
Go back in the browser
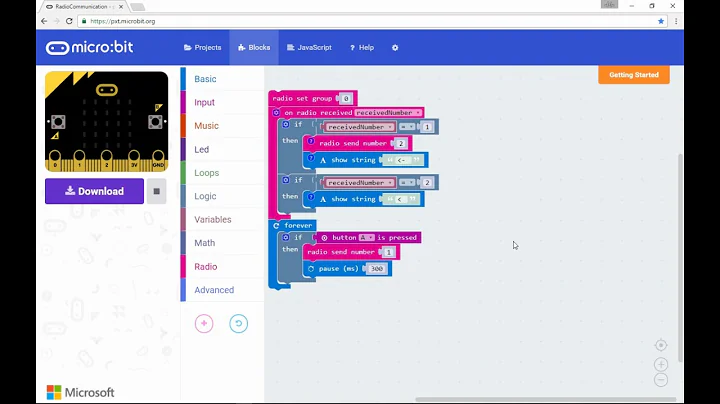(44, 21)
